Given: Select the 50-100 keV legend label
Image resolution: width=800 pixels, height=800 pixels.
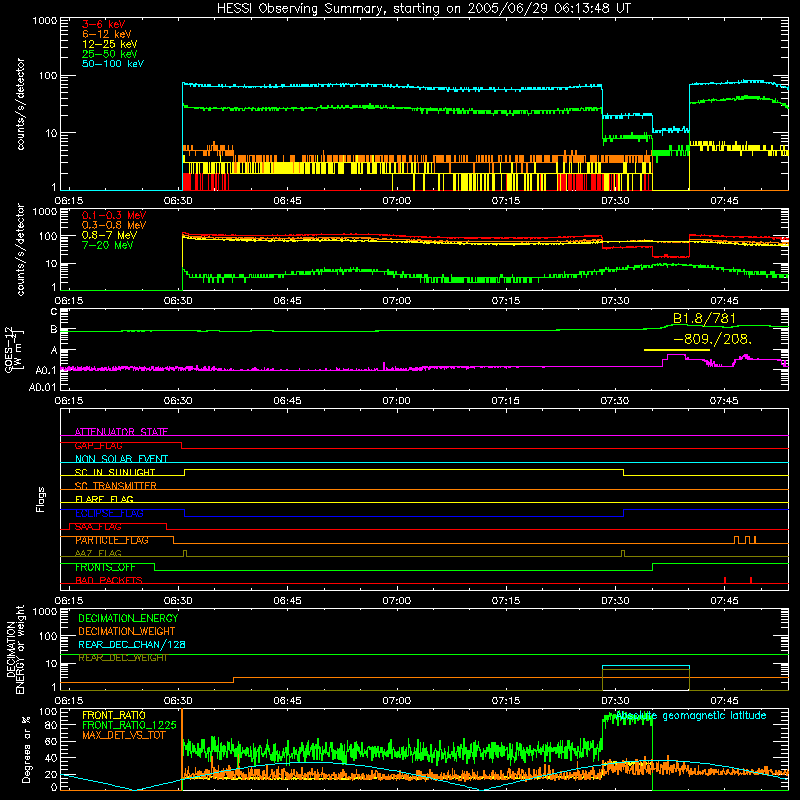Looking at the screenshot, I should coord(113,64).
